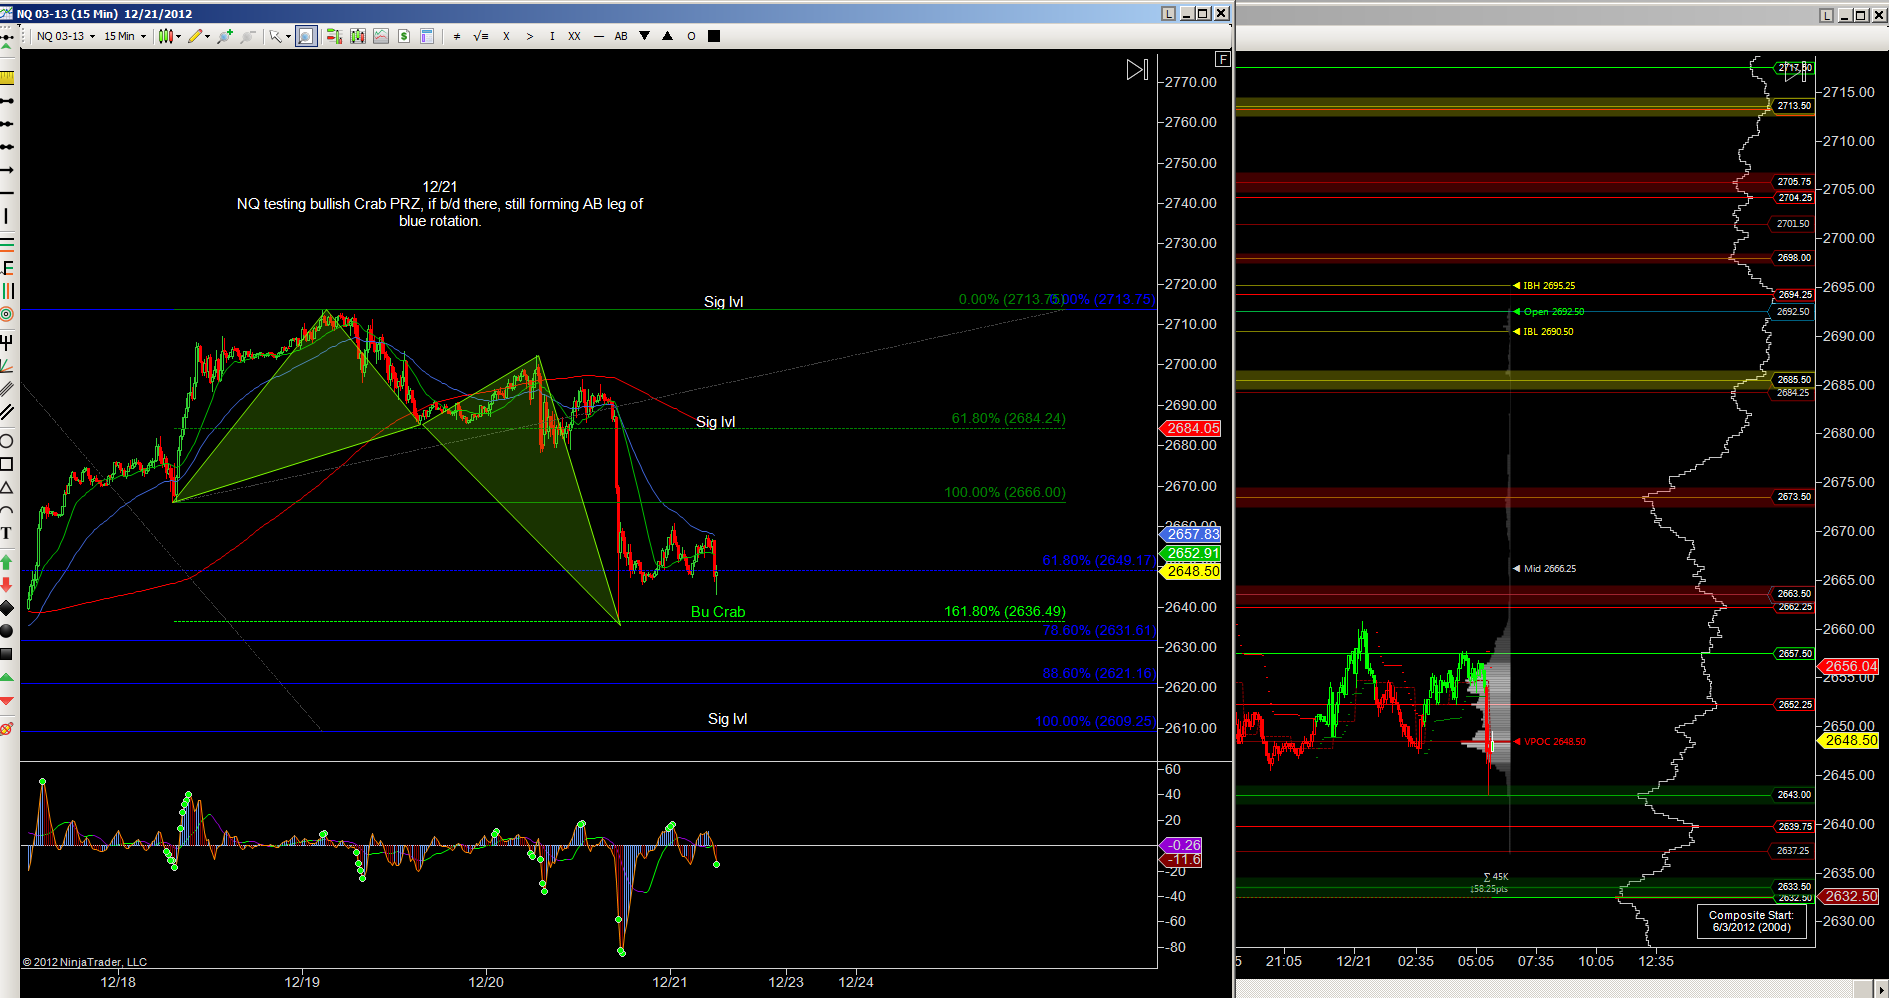Select the green arrow up marker tool
This screenshot has height=998, width=1889.
point(6,562)
